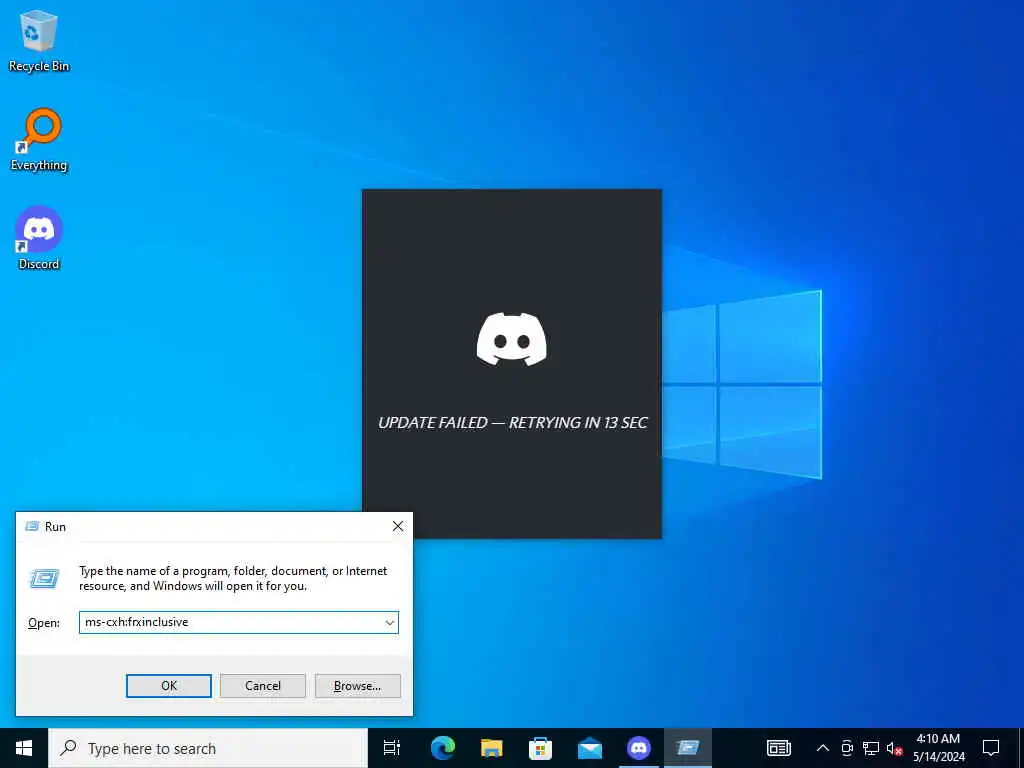Image resolution: width=1024 pixels, height=768 pixels.
Task: Open Microsoft Store from the taskbar
Action: [540, 748]
